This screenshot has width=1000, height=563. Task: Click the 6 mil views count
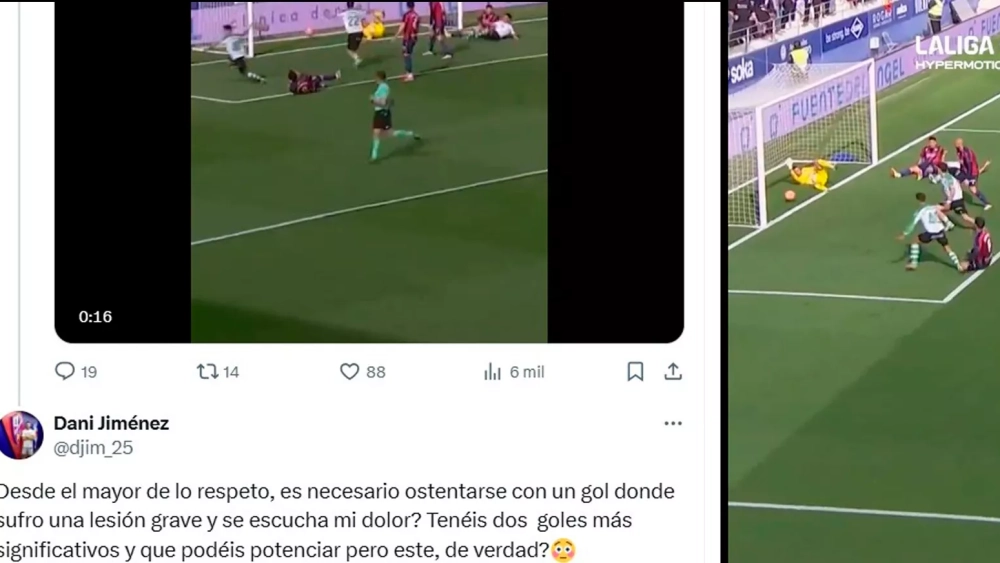tap(527, 372)
